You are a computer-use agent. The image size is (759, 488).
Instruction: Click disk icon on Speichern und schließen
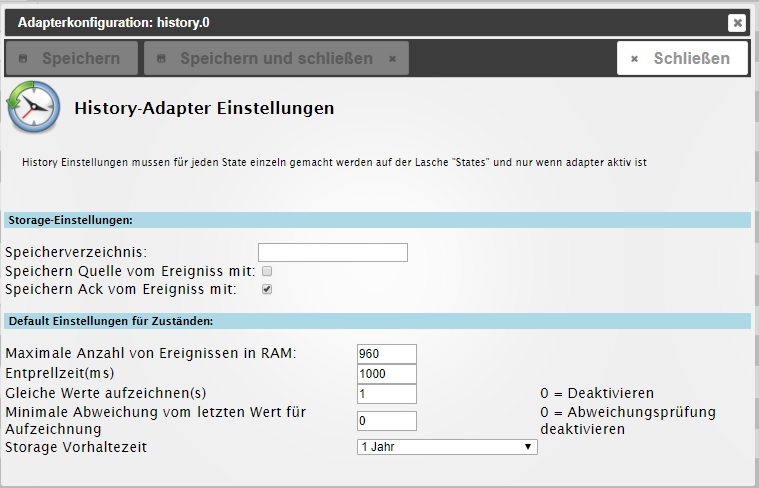pos(162,59)
